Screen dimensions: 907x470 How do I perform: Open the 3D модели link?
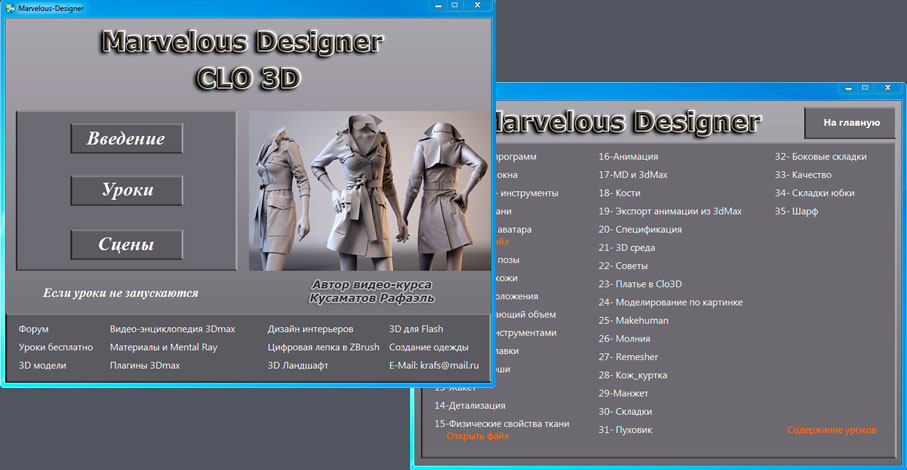[42, 365]
